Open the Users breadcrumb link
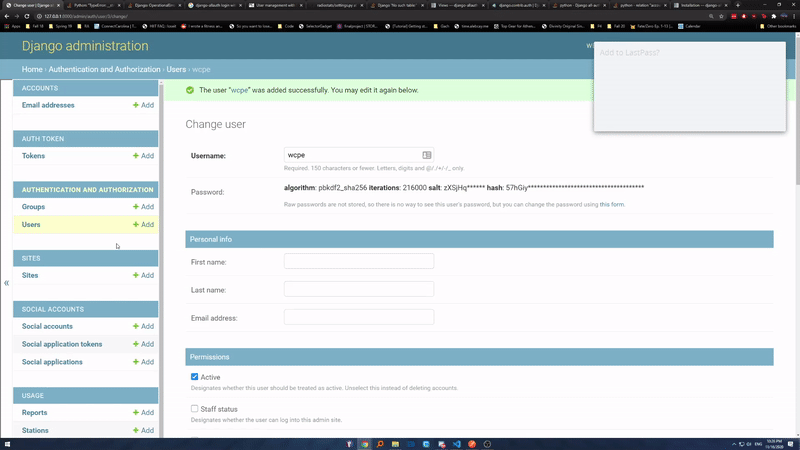800x450 pixels. (x=176, y=69)
